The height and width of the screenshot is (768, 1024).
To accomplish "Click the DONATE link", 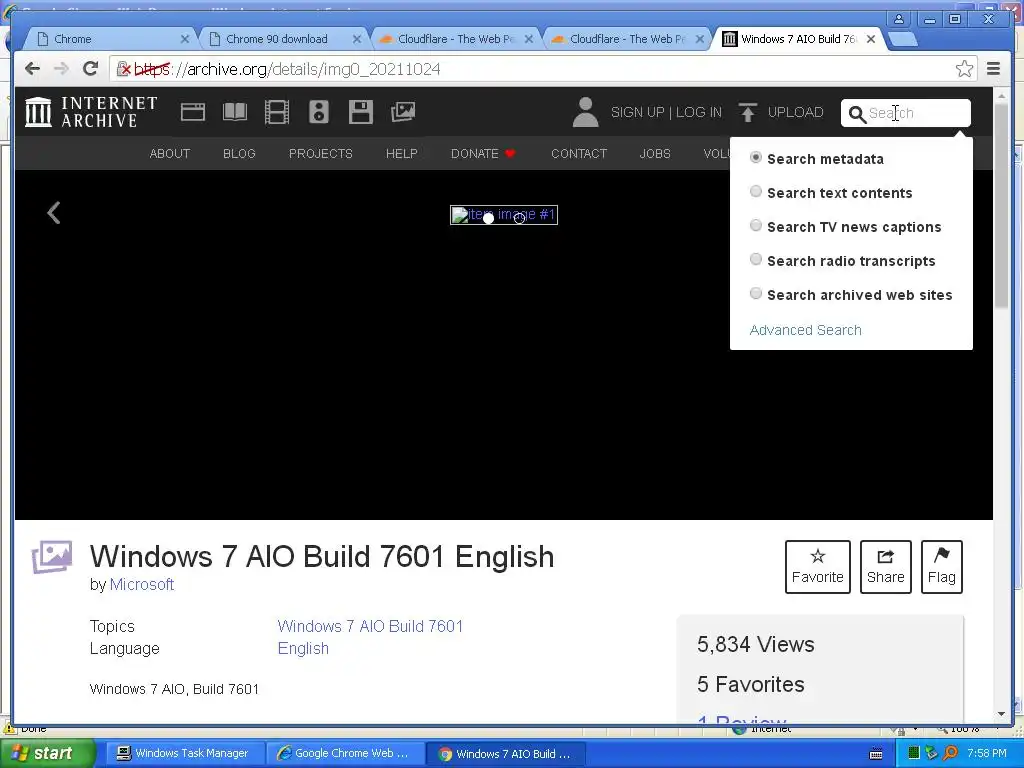I will (474, 153).
